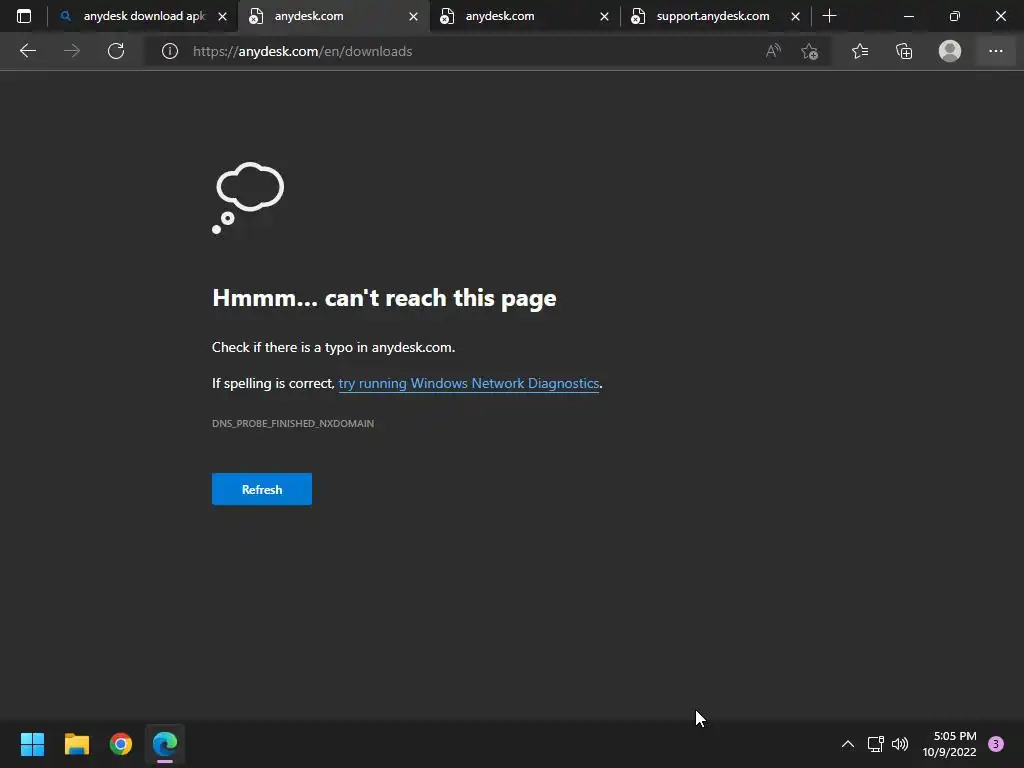Viewport: 1024px width, 768px height.
Task: Click the 'can't reach this page' heading
Action: (x=385, y=298)
